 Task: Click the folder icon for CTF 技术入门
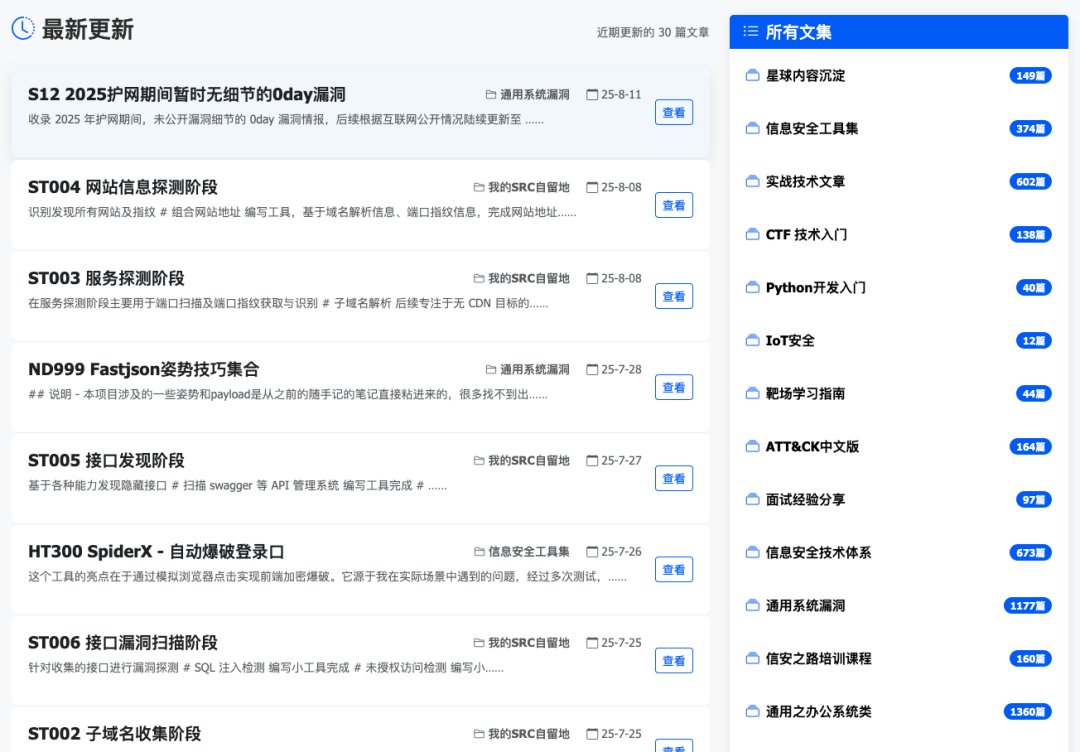click(753, 234)
